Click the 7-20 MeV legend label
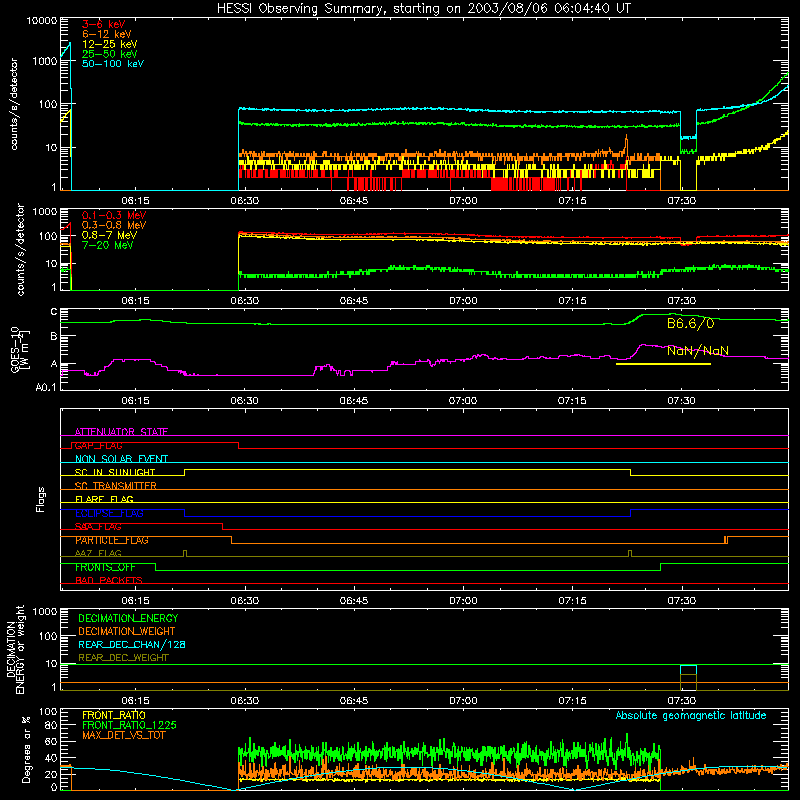This screenshot has width=800, height=800. click(107, 245)
